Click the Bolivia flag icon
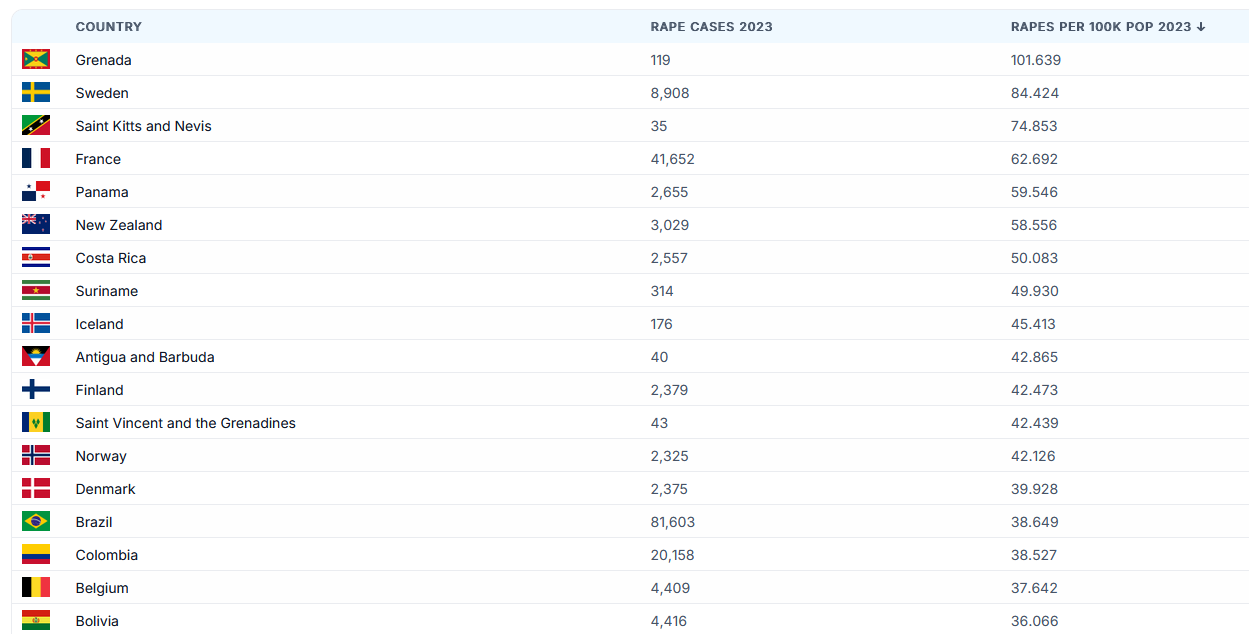The image size is (1249, 634). 36,621
